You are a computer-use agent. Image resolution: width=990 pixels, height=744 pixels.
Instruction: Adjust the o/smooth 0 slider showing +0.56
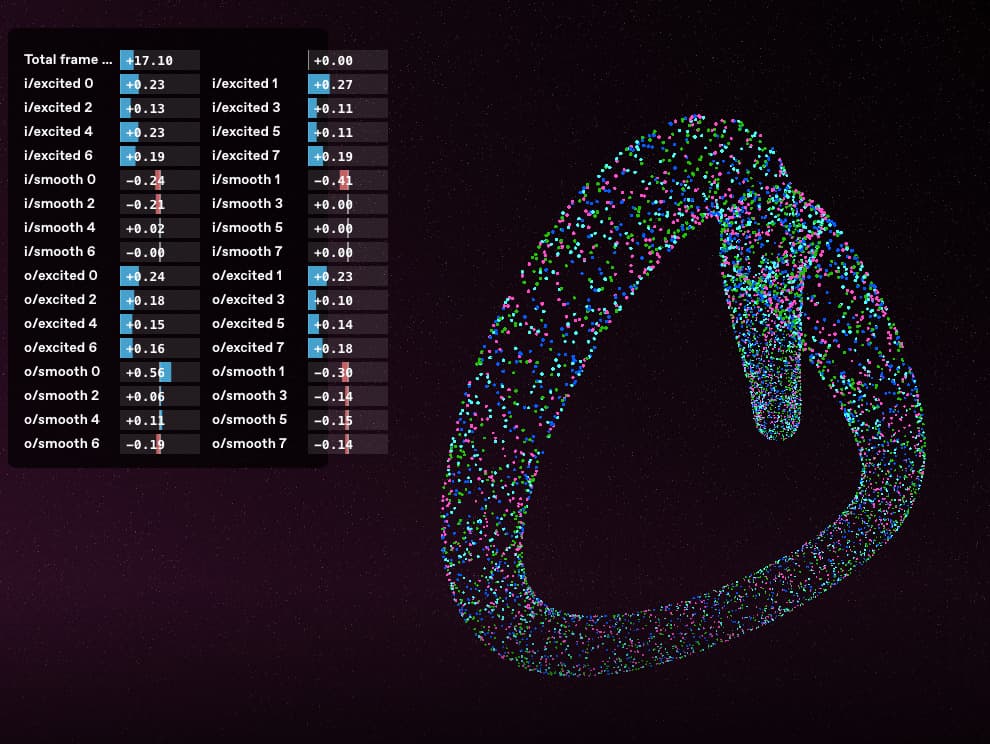click(x=160, y=372)
